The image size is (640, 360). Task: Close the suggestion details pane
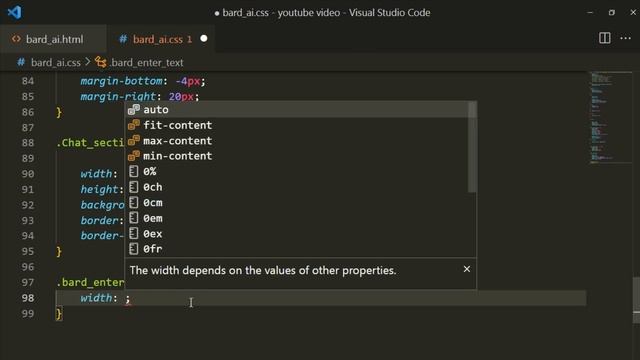point(467,269)
